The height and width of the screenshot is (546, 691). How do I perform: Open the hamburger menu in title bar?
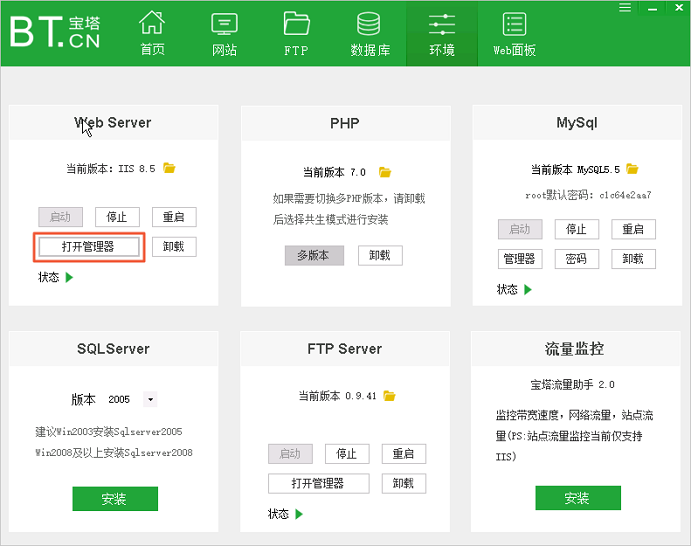click(x=625, y=7)
